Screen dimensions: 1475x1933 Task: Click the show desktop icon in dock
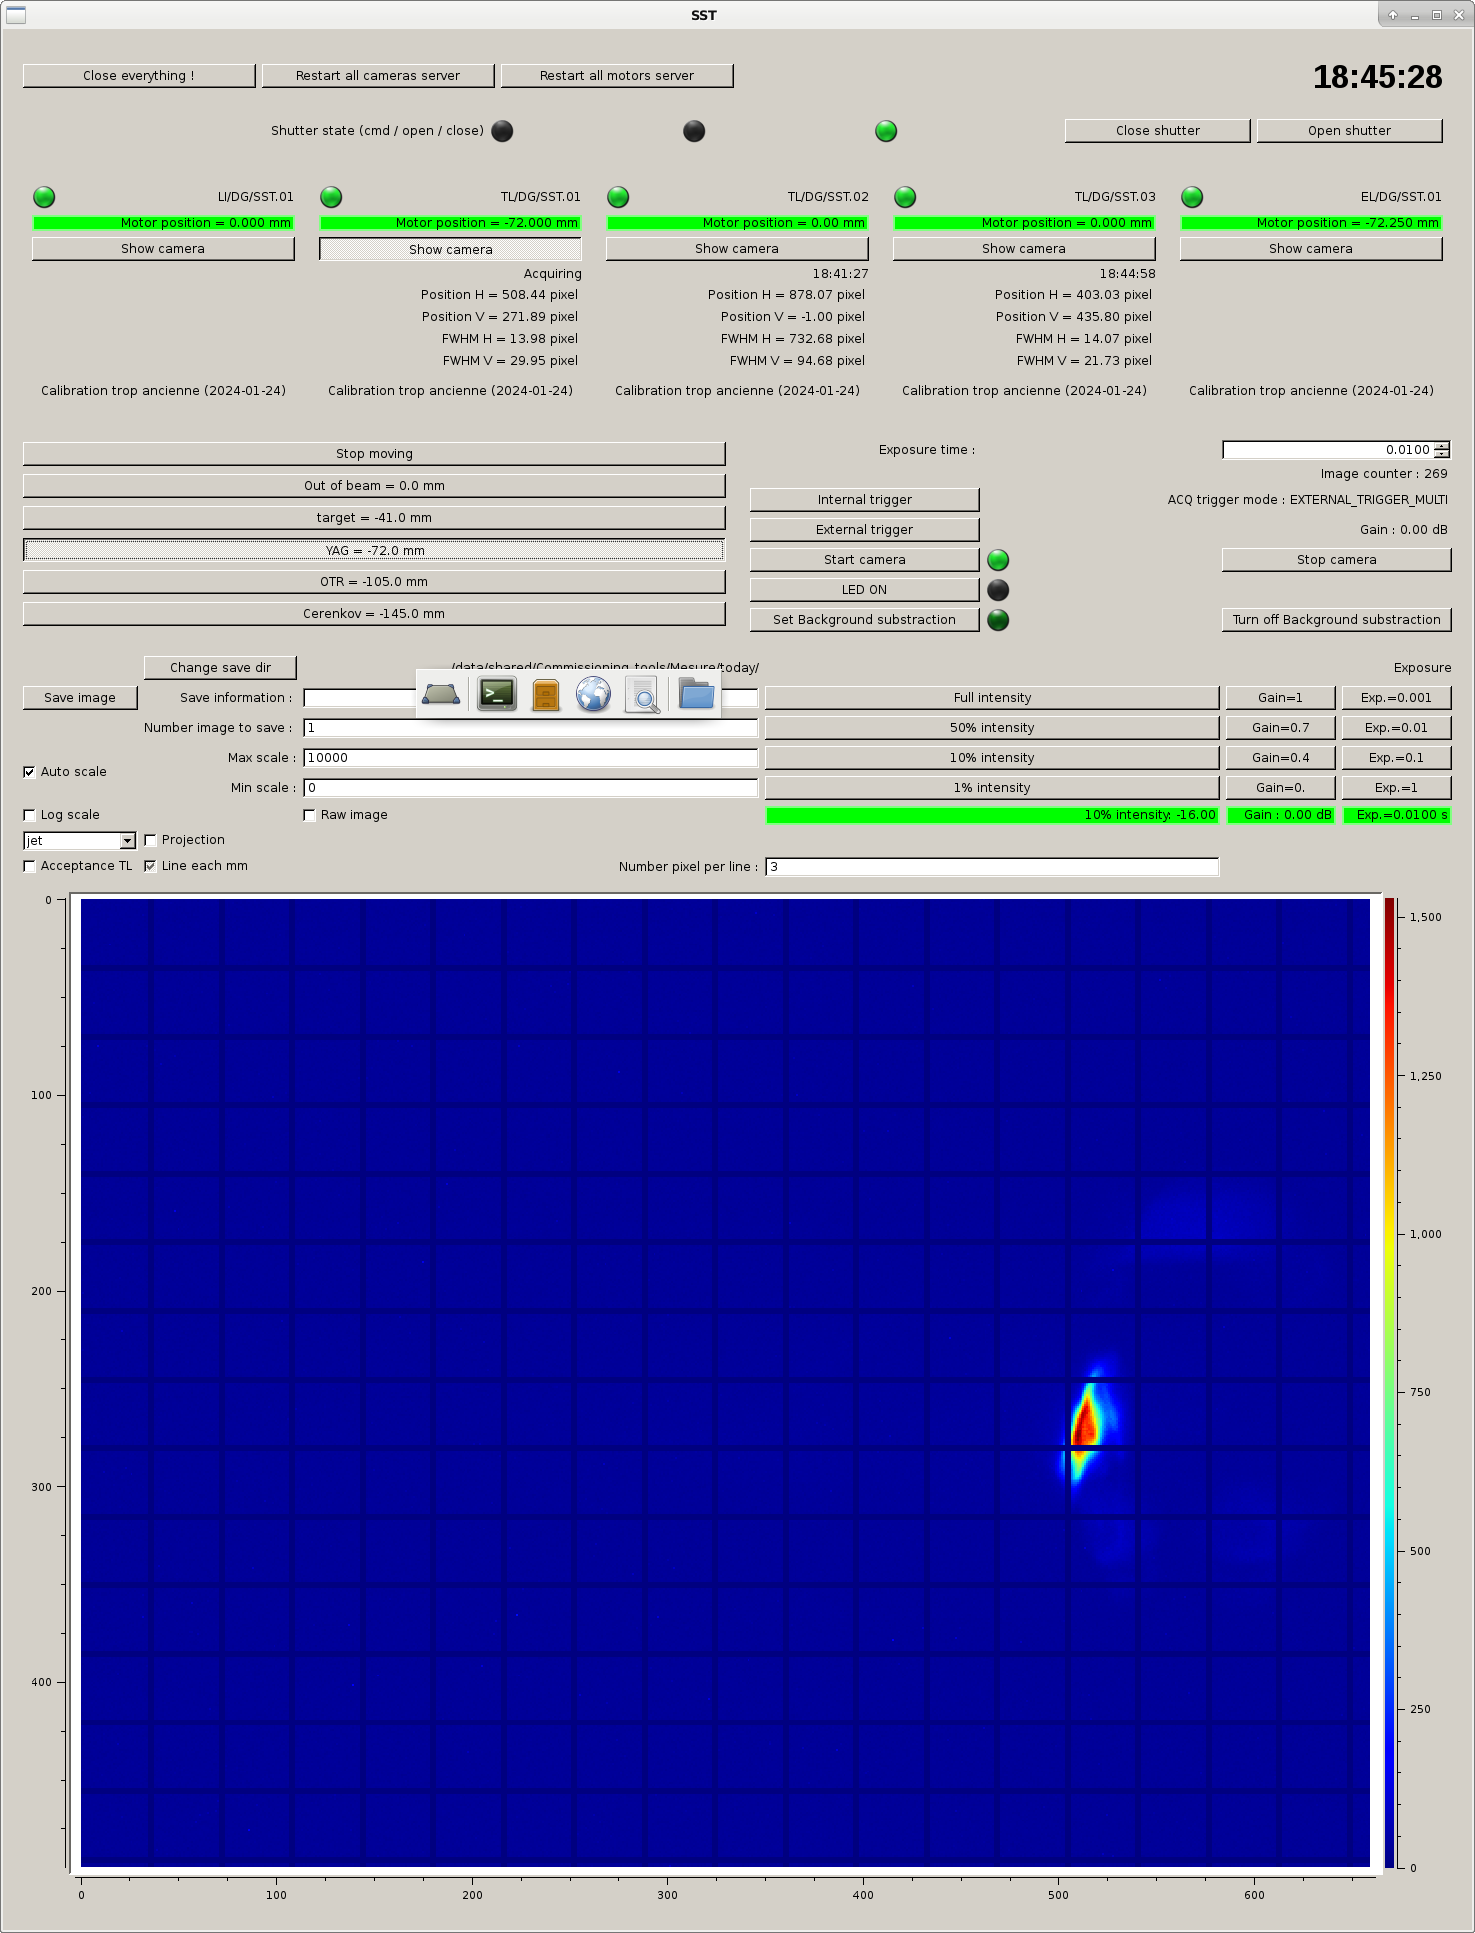tap(441, 694)
